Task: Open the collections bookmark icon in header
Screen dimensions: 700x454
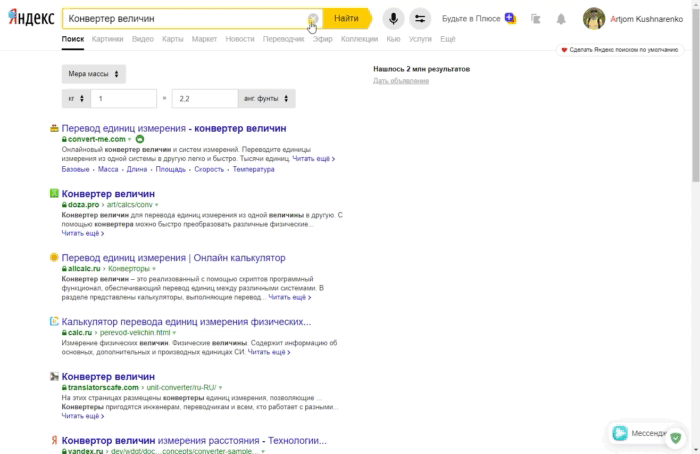Action: tap(535, 19)
